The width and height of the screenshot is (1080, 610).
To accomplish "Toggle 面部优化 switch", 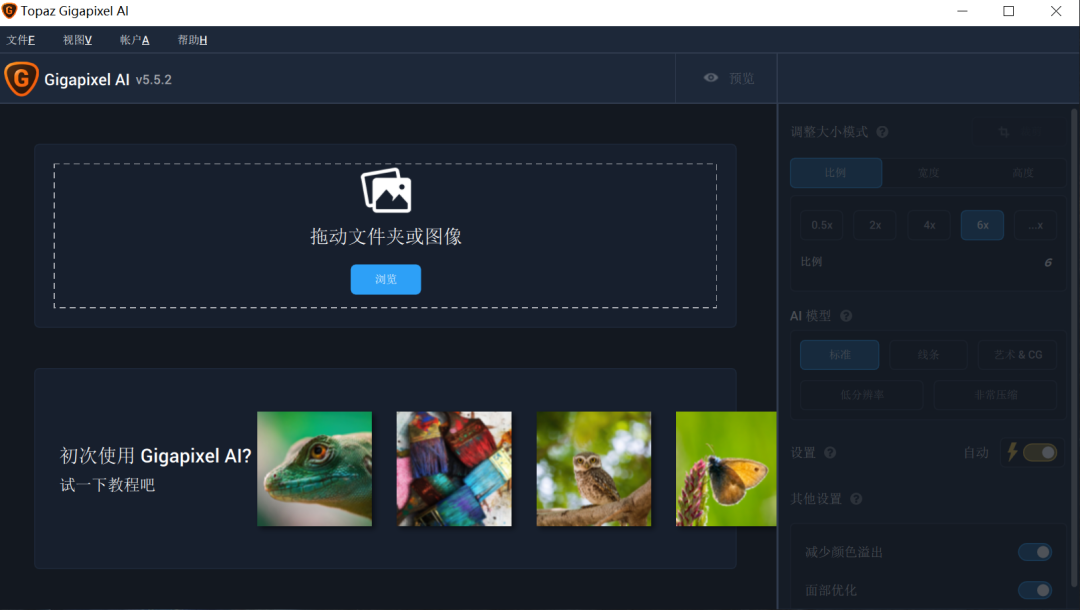I will point(1035,590).
